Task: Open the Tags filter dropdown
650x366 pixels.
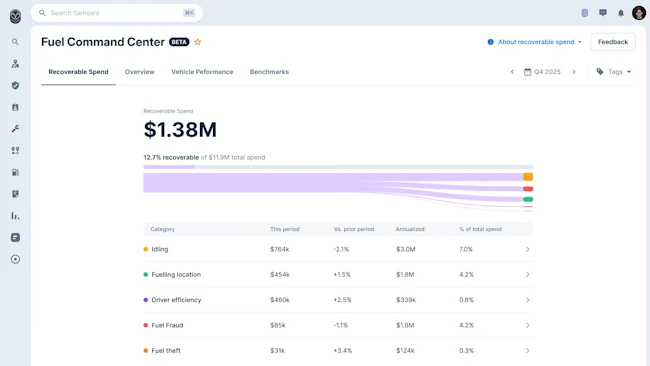Action: pyautogui.click(x=614, y=72)
